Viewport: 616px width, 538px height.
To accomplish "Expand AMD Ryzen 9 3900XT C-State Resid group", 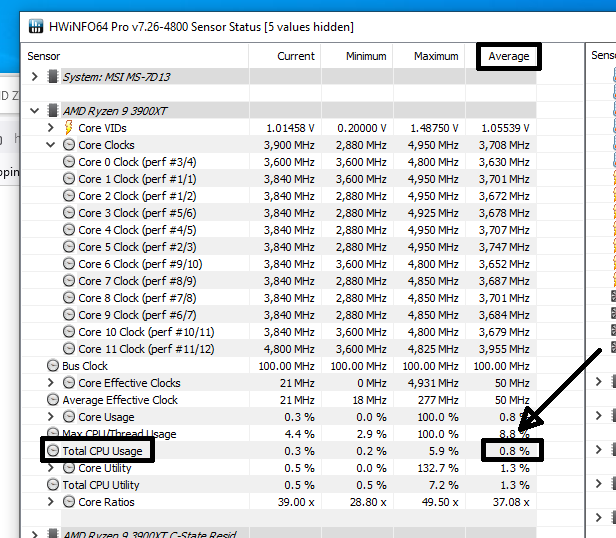I will (x=35, y=534).
